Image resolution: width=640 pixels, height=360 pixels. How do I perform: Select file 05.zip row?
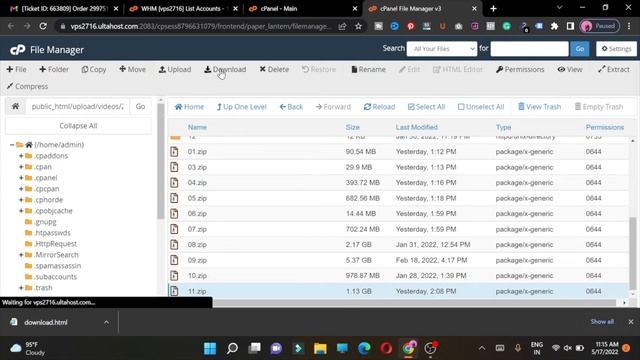coord(398,198)
